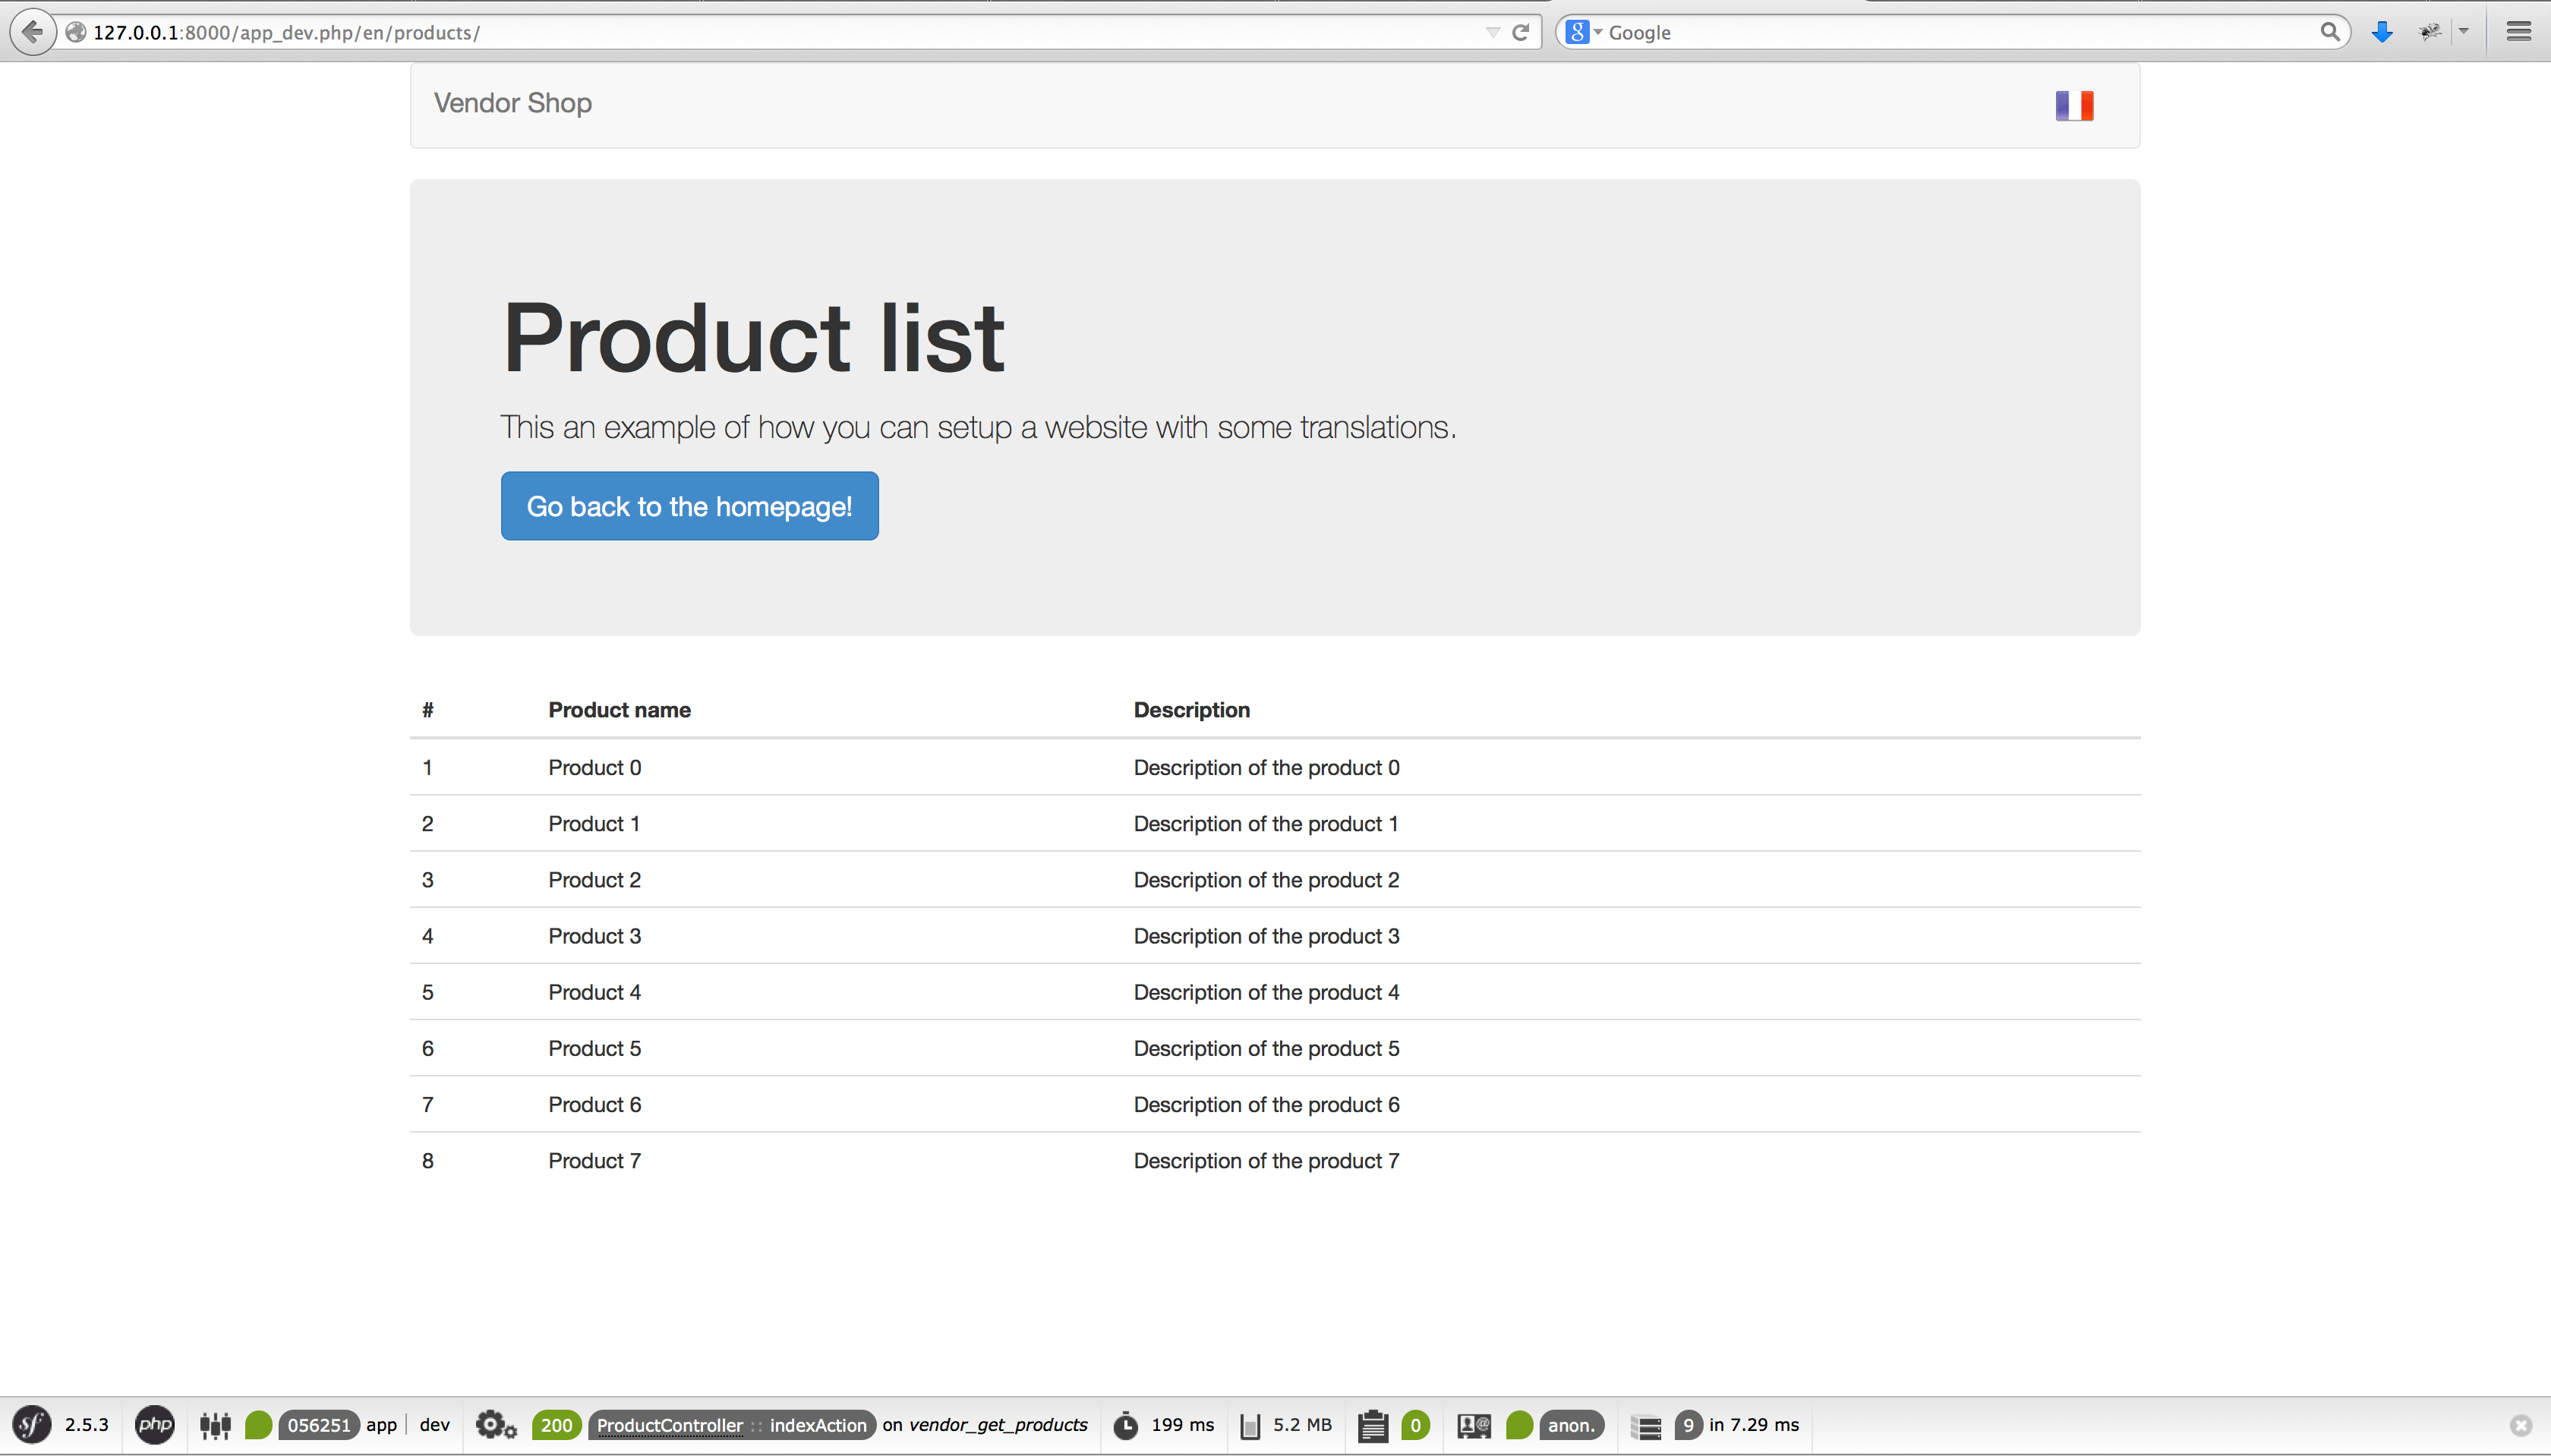This screenshot has height=1456, width=2551.
Task: Open the search engine dropdown arrow
Action: click(1598, 32)
